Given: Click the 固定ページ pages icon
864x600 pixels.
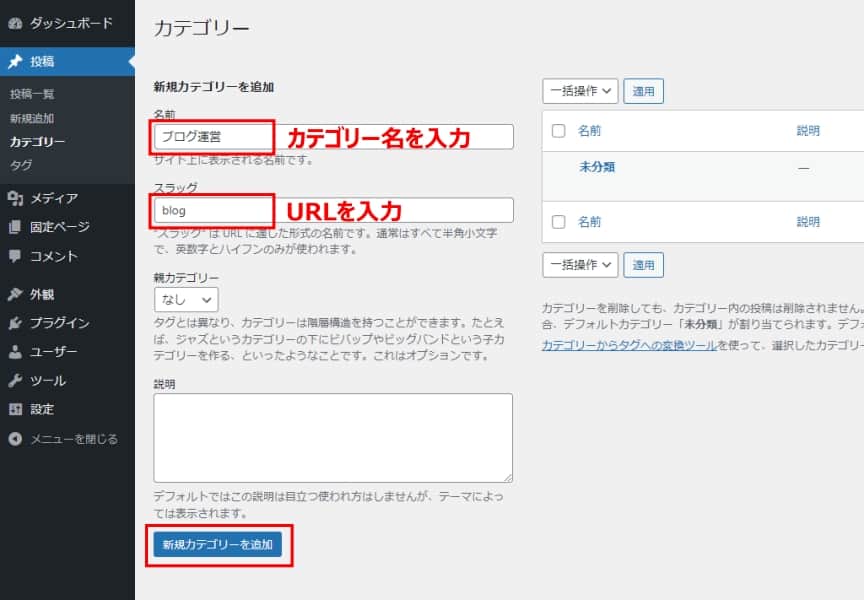Looking at the screenshot, I should click(15, 227).
